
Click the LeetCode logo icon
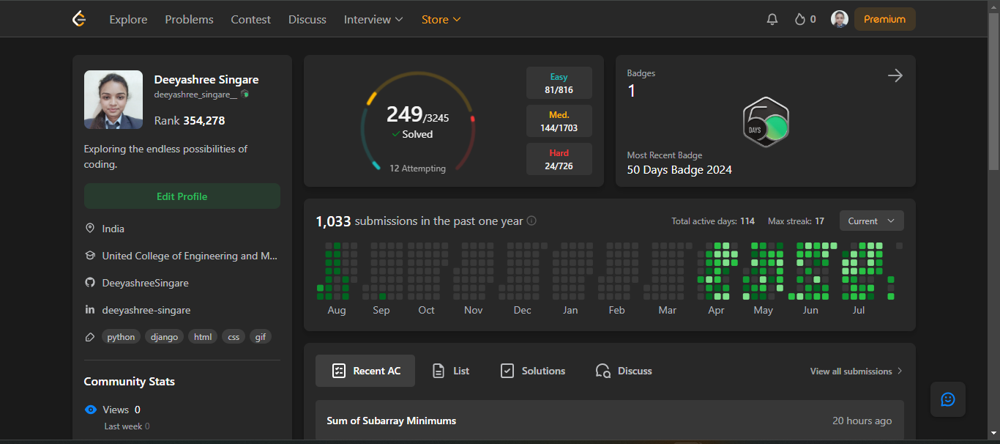tap(80, 19)
